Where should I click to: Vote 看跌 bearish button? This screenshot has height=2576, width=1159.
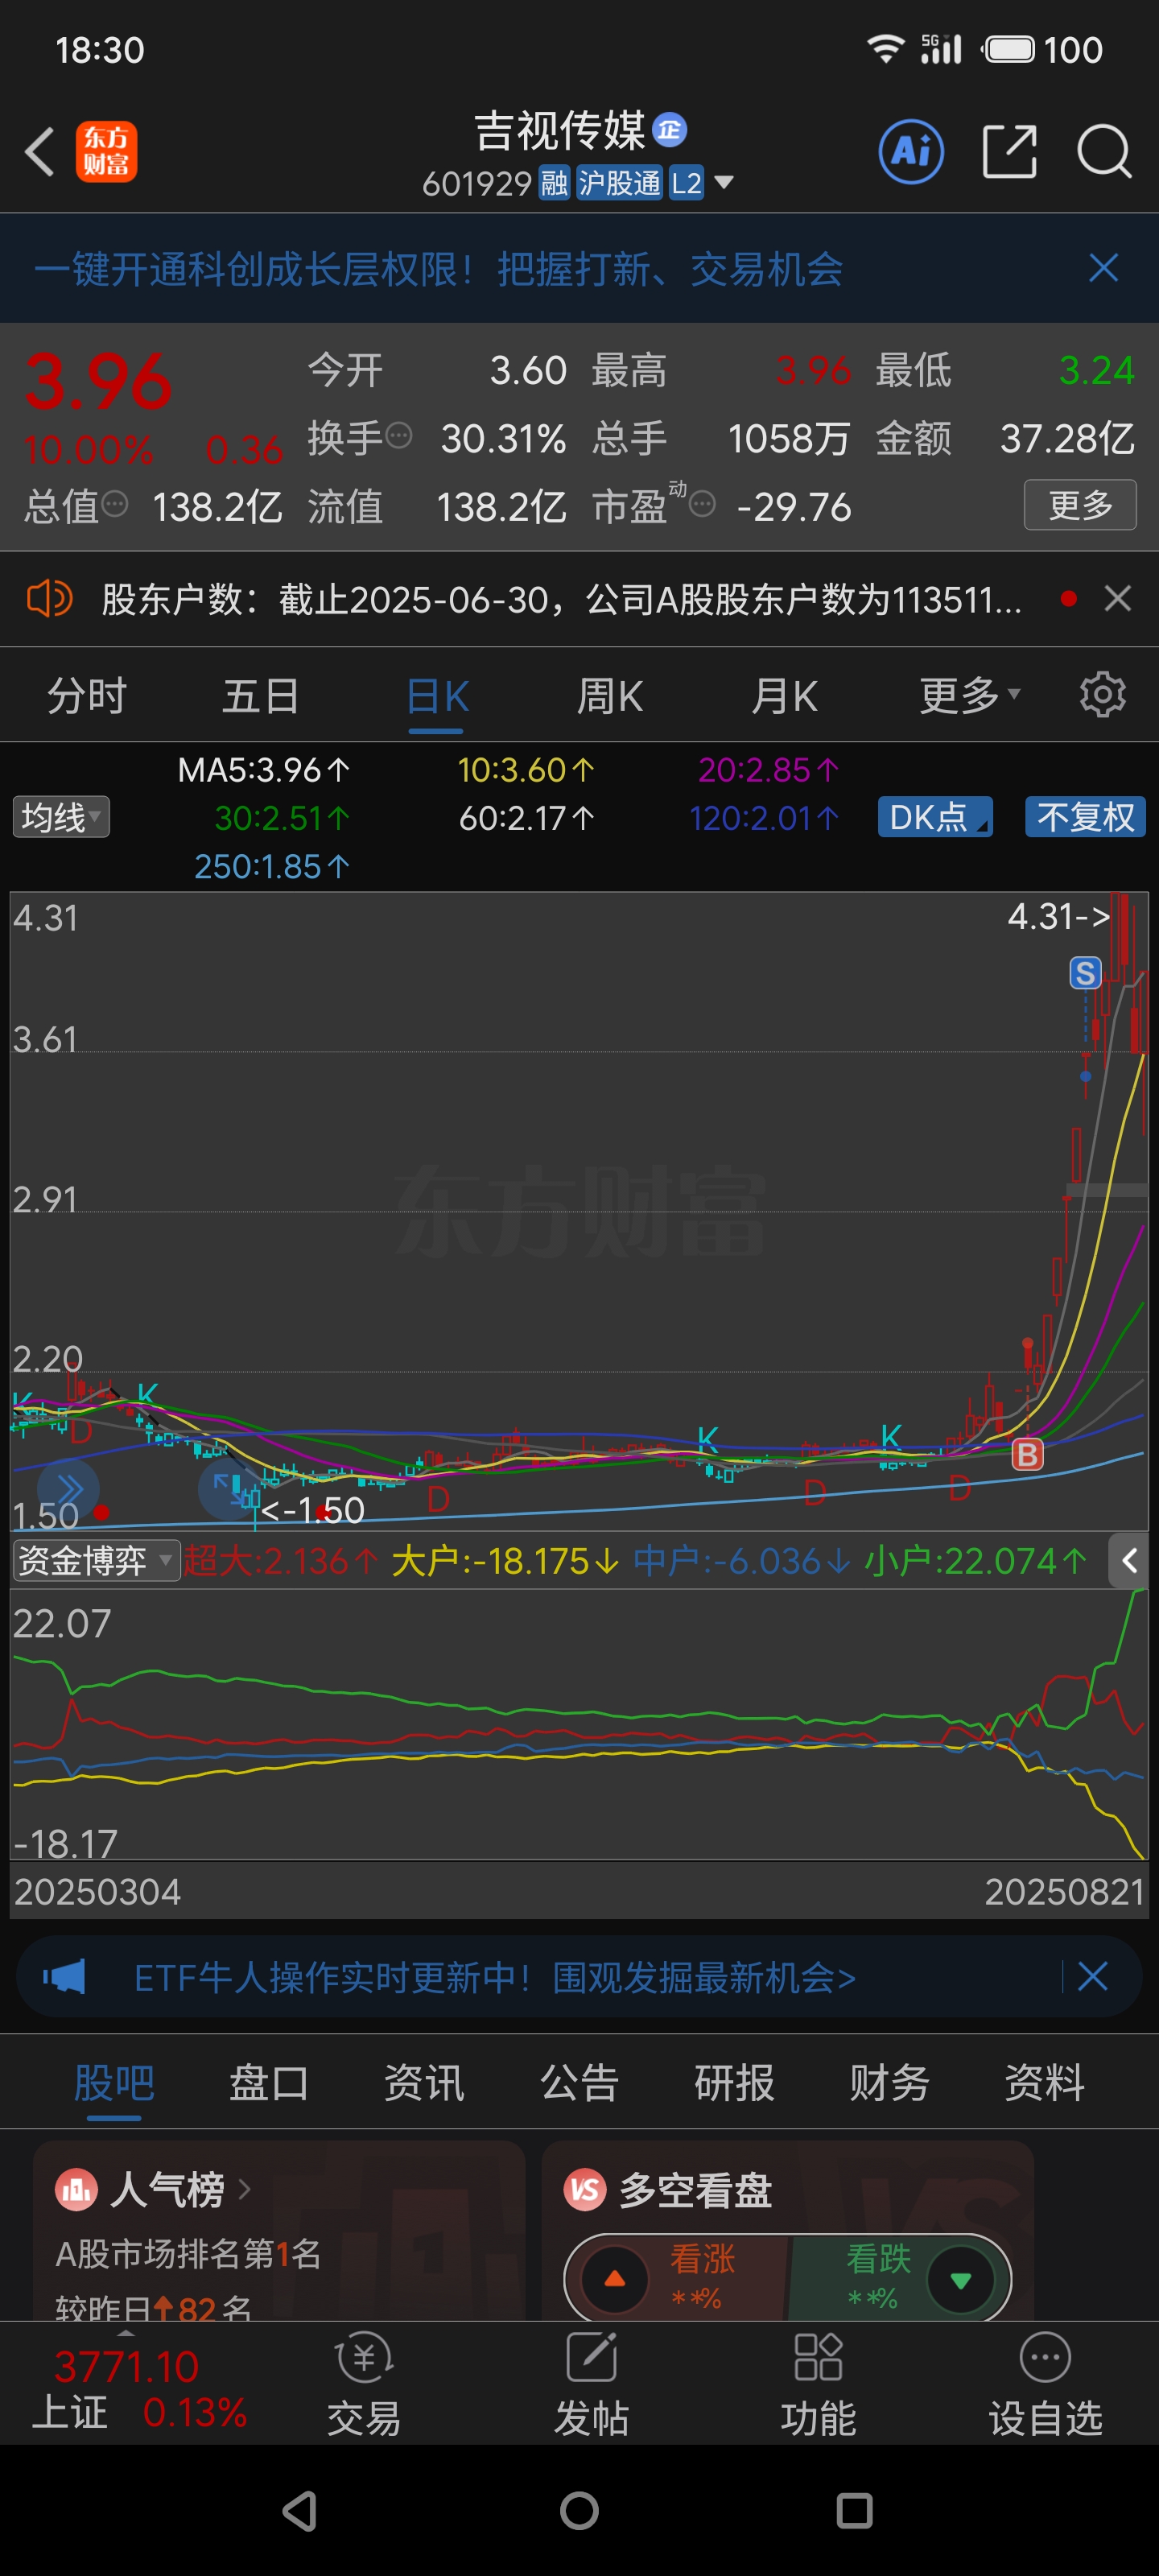tap(899, 2279)
